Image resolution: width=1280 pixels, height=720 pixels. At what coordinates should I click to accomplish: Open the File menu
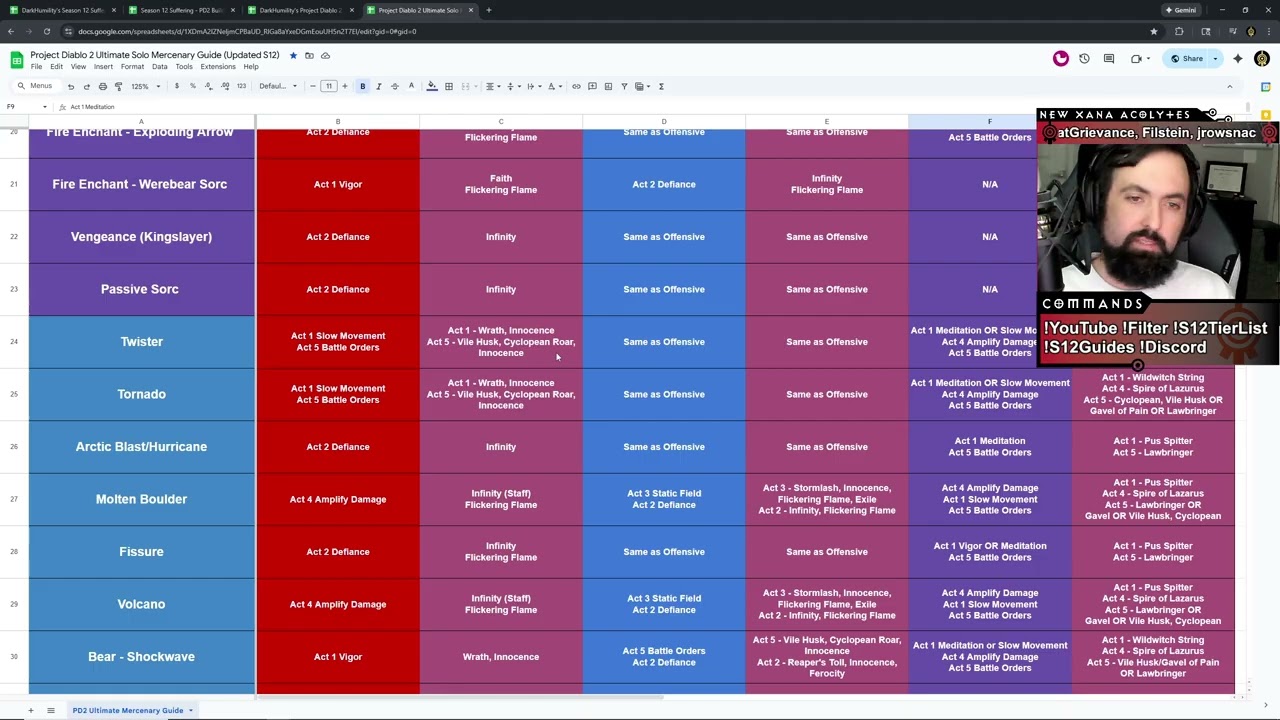(x=36, y=67)
